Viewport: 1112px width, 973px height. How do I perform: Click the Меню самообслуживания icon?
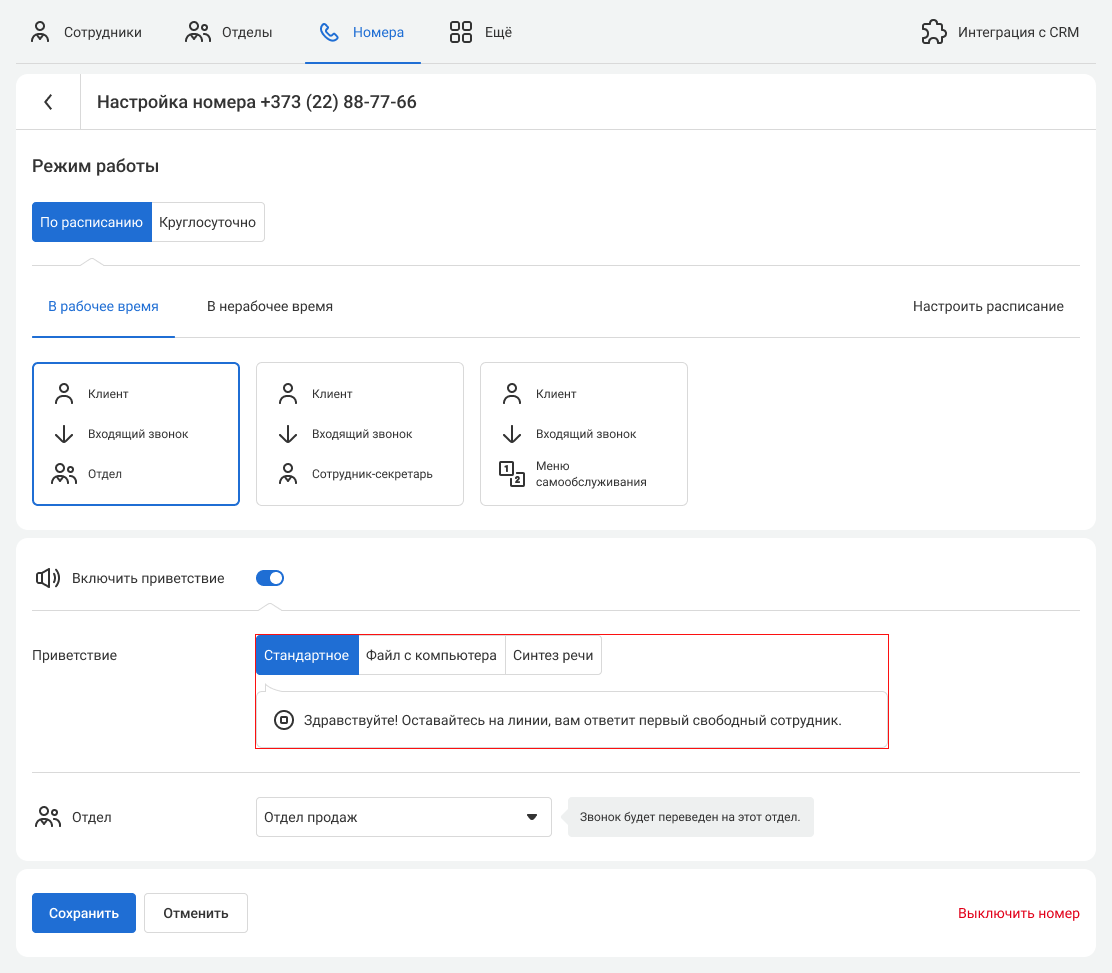[x=512, y=474]
